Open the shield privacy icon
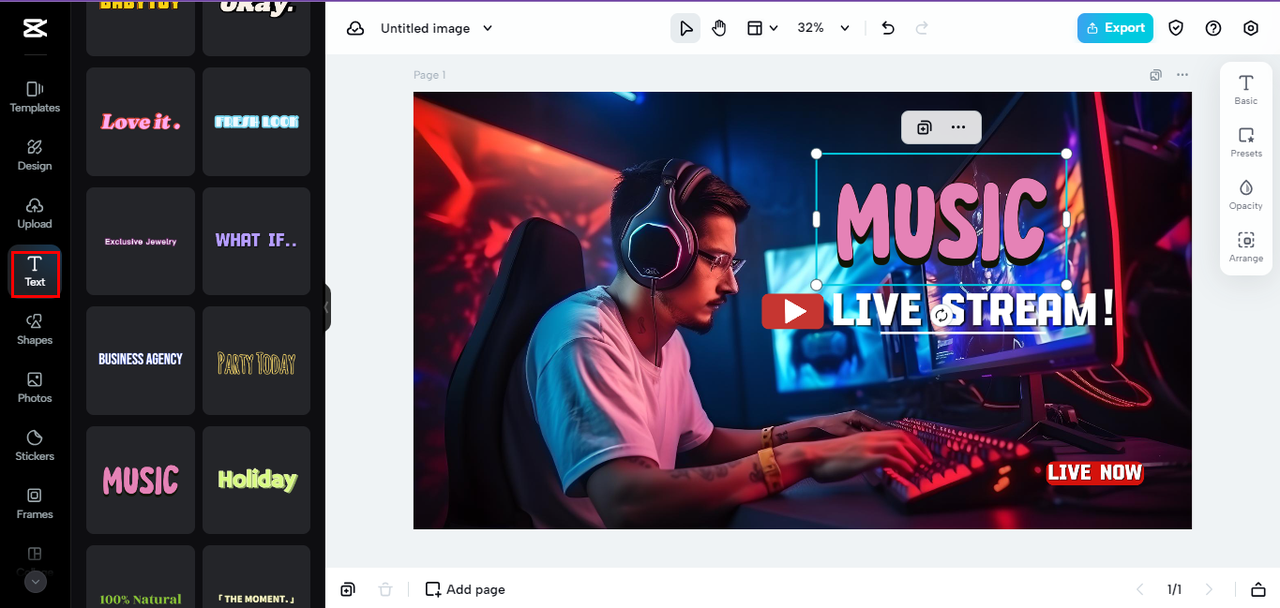This screenshot has width=1280, height=608. pyautogui.click(x=1176, y=28)
